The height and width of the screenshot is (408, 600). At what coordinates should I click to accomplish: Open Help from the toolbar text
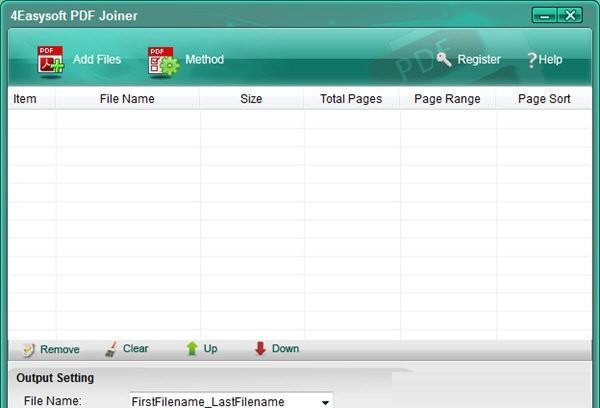pyautogui.click(x=550, y=59)
